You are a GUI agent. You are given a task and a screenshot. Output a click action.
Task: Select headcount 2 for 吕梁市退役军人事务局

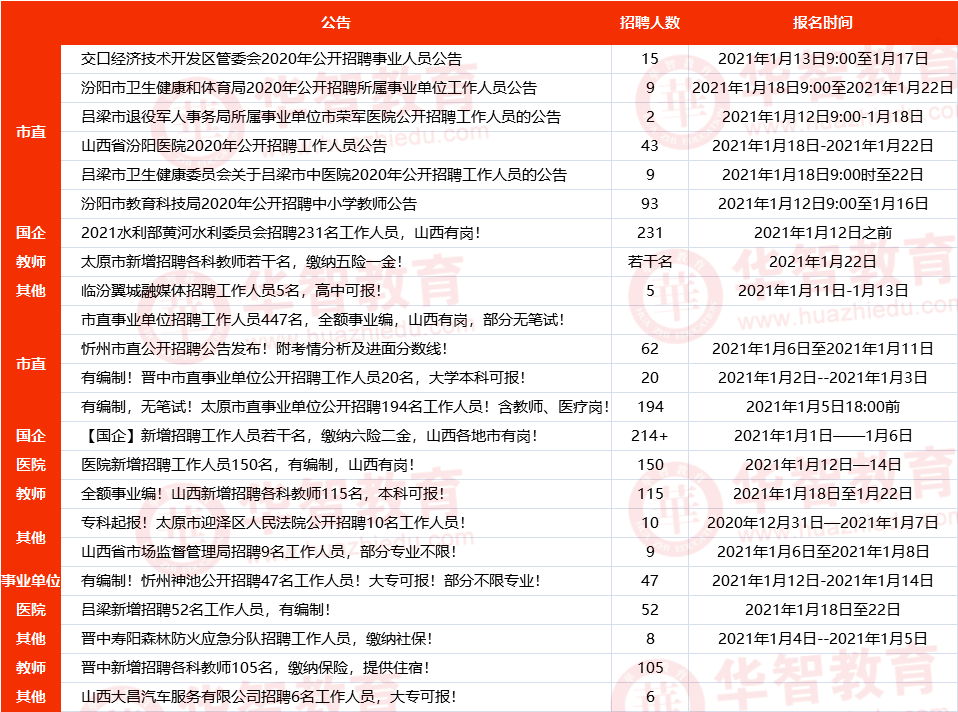tap(650, 117)
